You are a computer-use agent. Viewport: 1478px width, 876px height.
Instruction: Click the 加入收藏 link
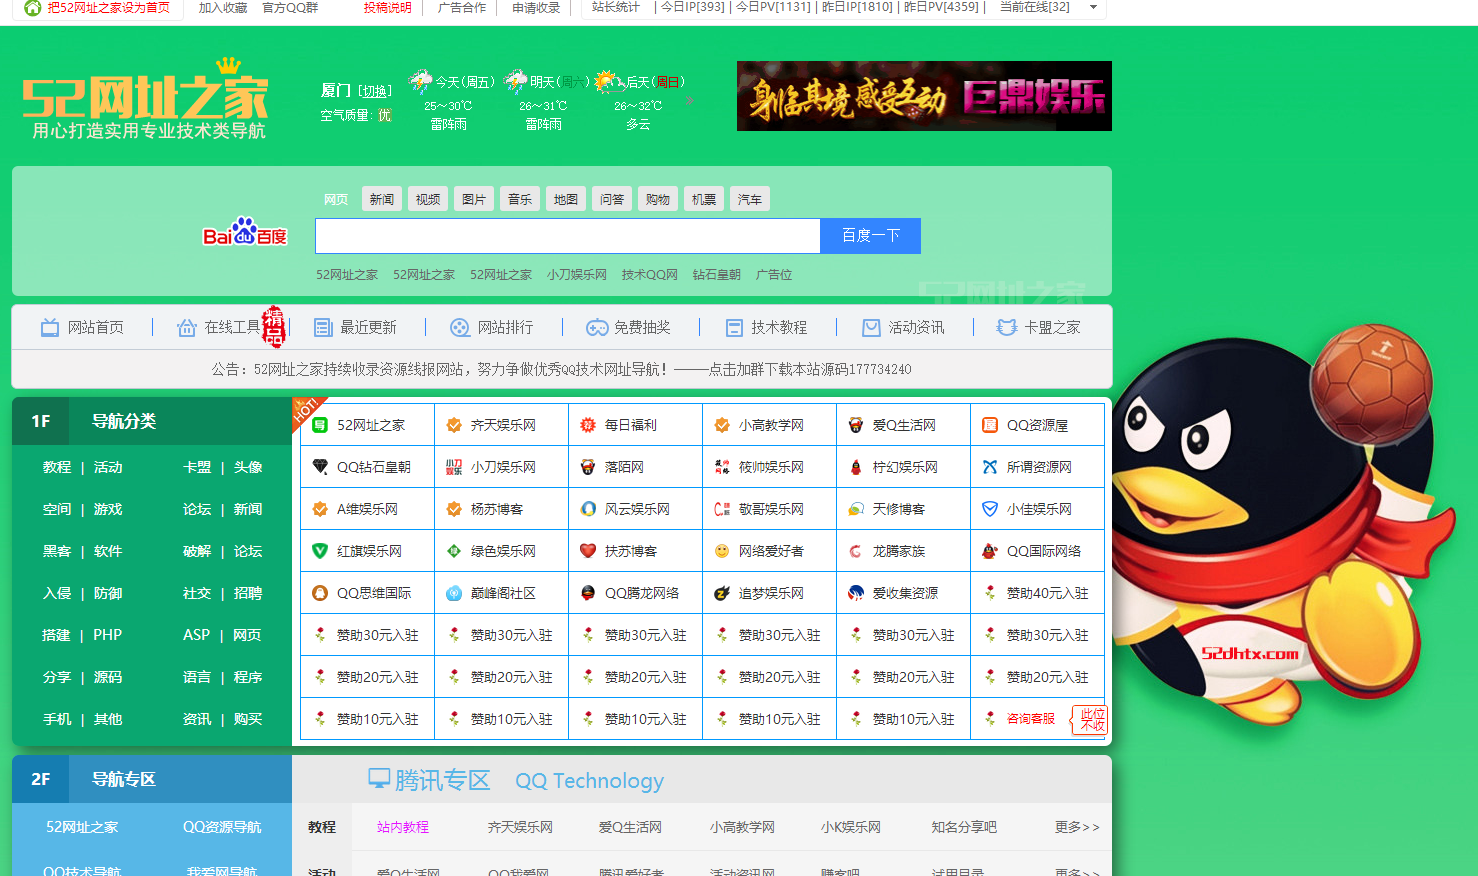click(223, 7)
